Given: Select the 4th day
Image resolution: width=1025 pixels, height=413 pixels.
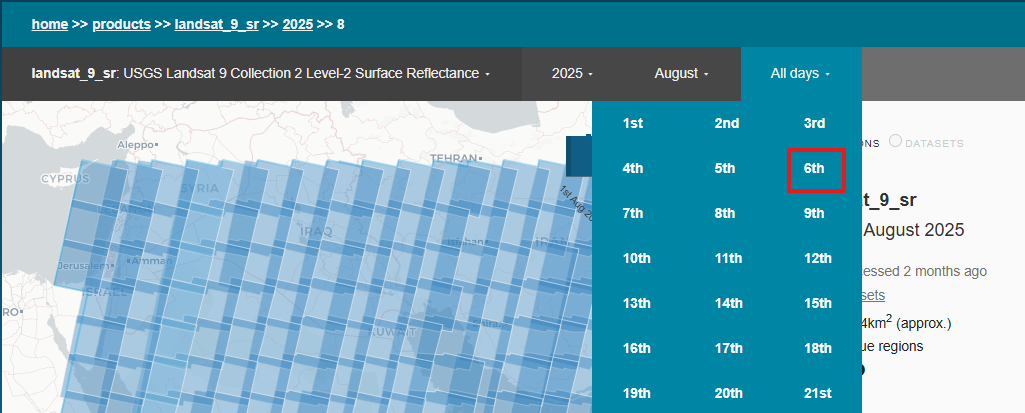Looking at the screenshot, I should pos(633,169).
